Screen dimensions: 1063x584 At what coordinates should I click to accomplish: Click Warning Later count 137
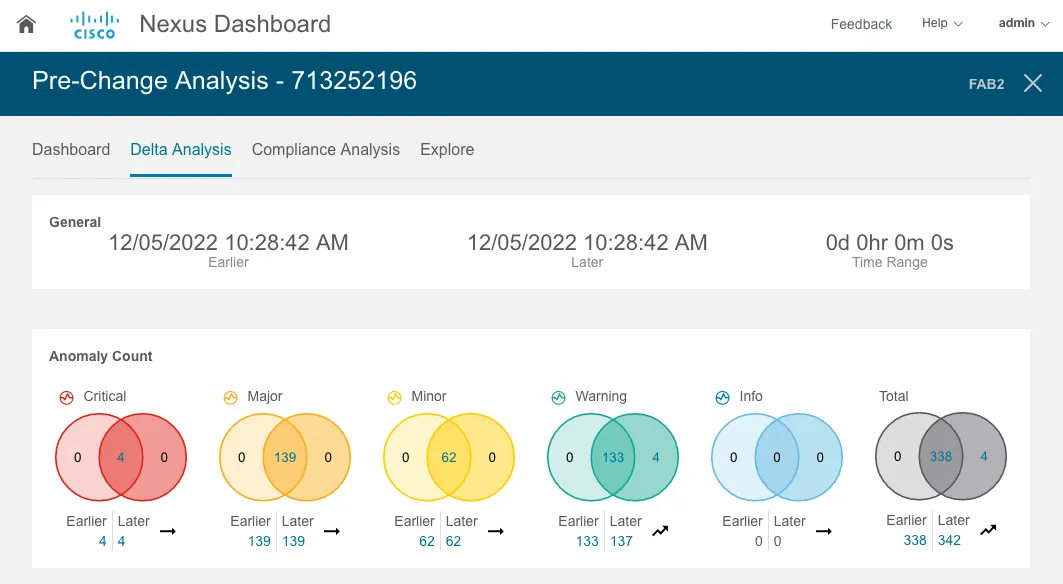pyautogui.click(x=622, y=541)
